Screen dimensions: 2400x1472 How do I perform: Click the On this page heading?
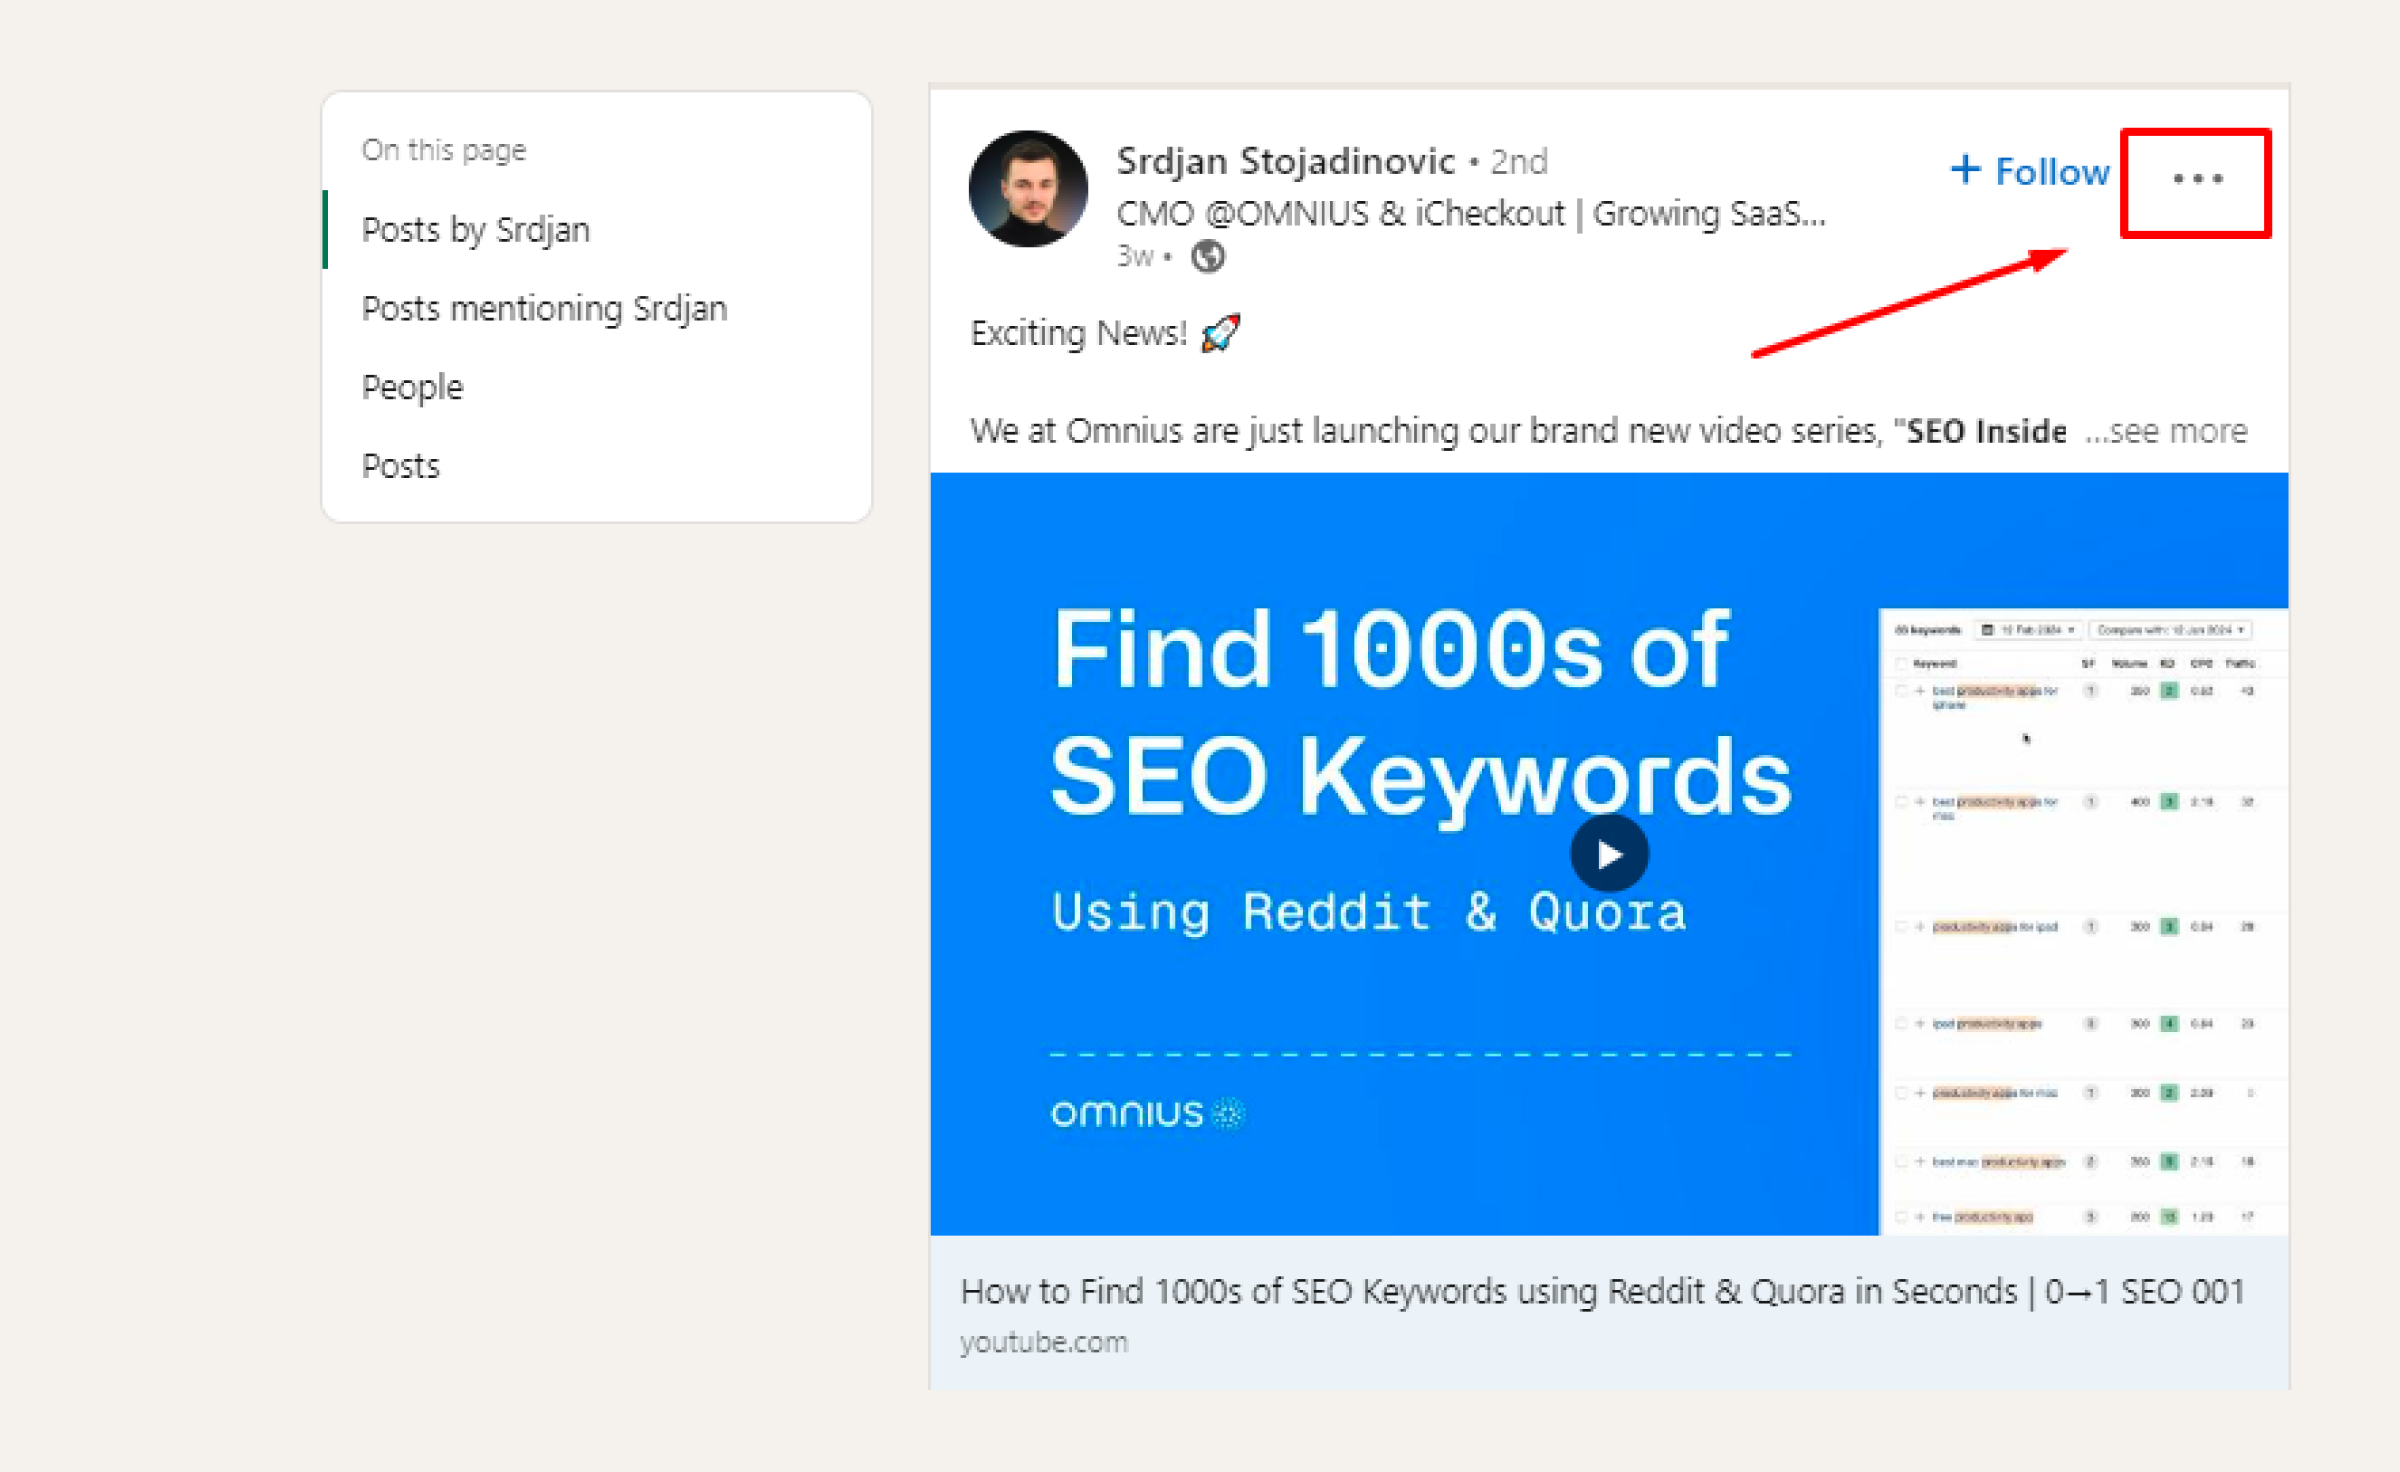pos(444,150)
